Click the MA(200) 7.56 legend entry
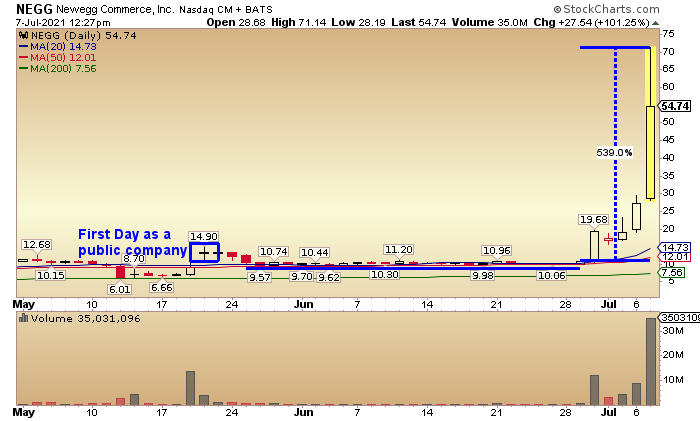 coord(58,68)
